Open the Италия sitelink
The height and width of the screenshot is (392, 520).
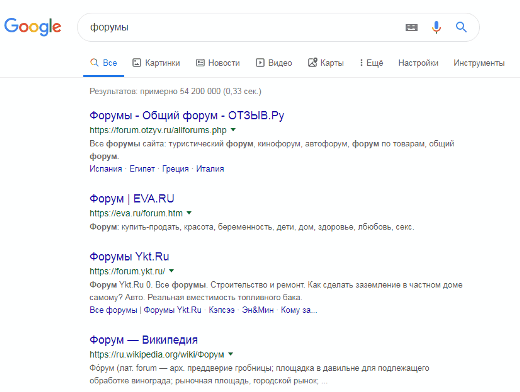[x=210, y=169]
